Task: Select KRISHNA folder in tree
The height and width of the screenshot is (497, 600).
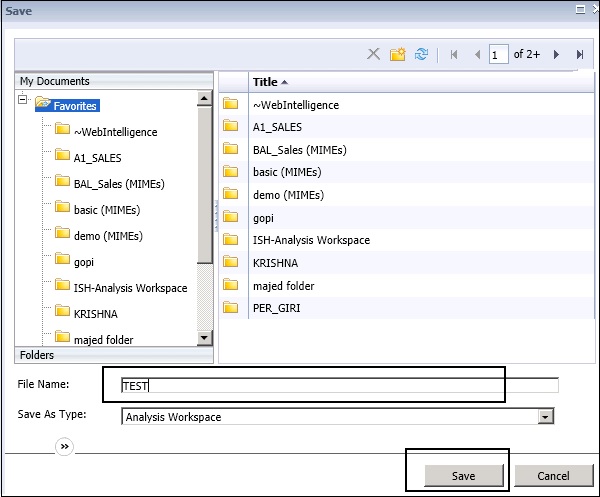Action: click(96, 314)
